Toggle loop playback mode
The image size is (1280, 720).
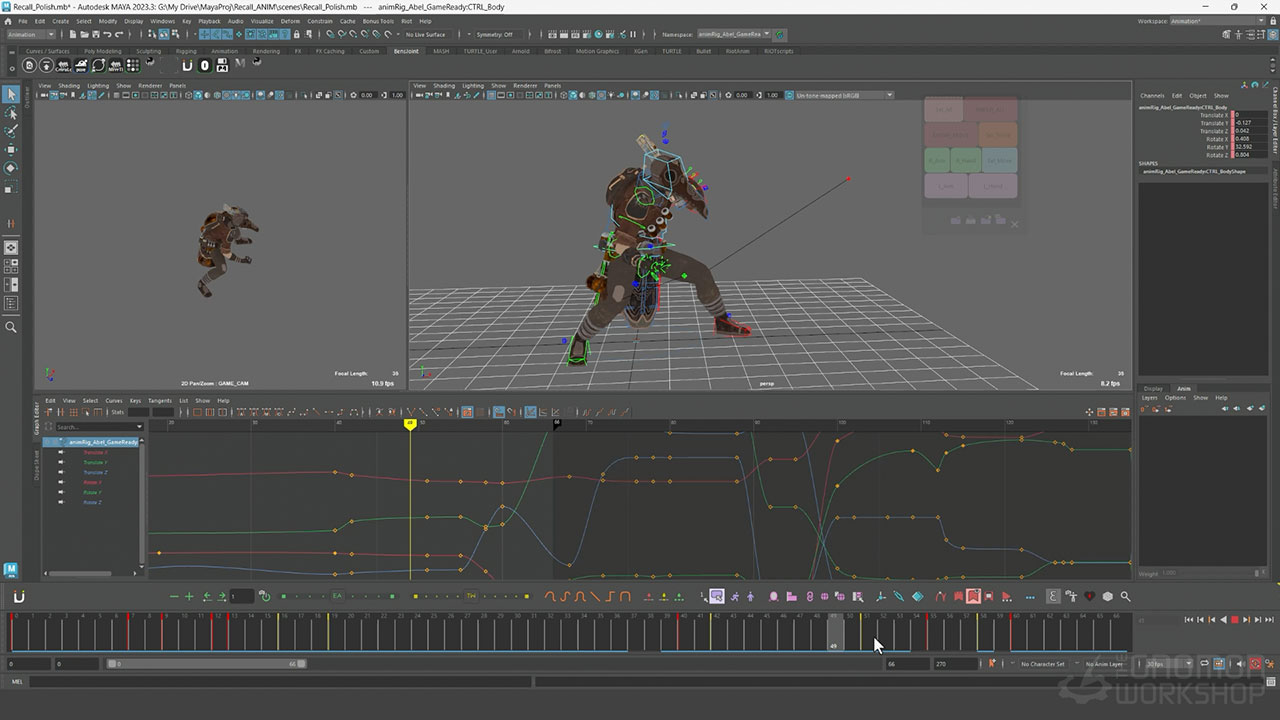point(1204,664)
